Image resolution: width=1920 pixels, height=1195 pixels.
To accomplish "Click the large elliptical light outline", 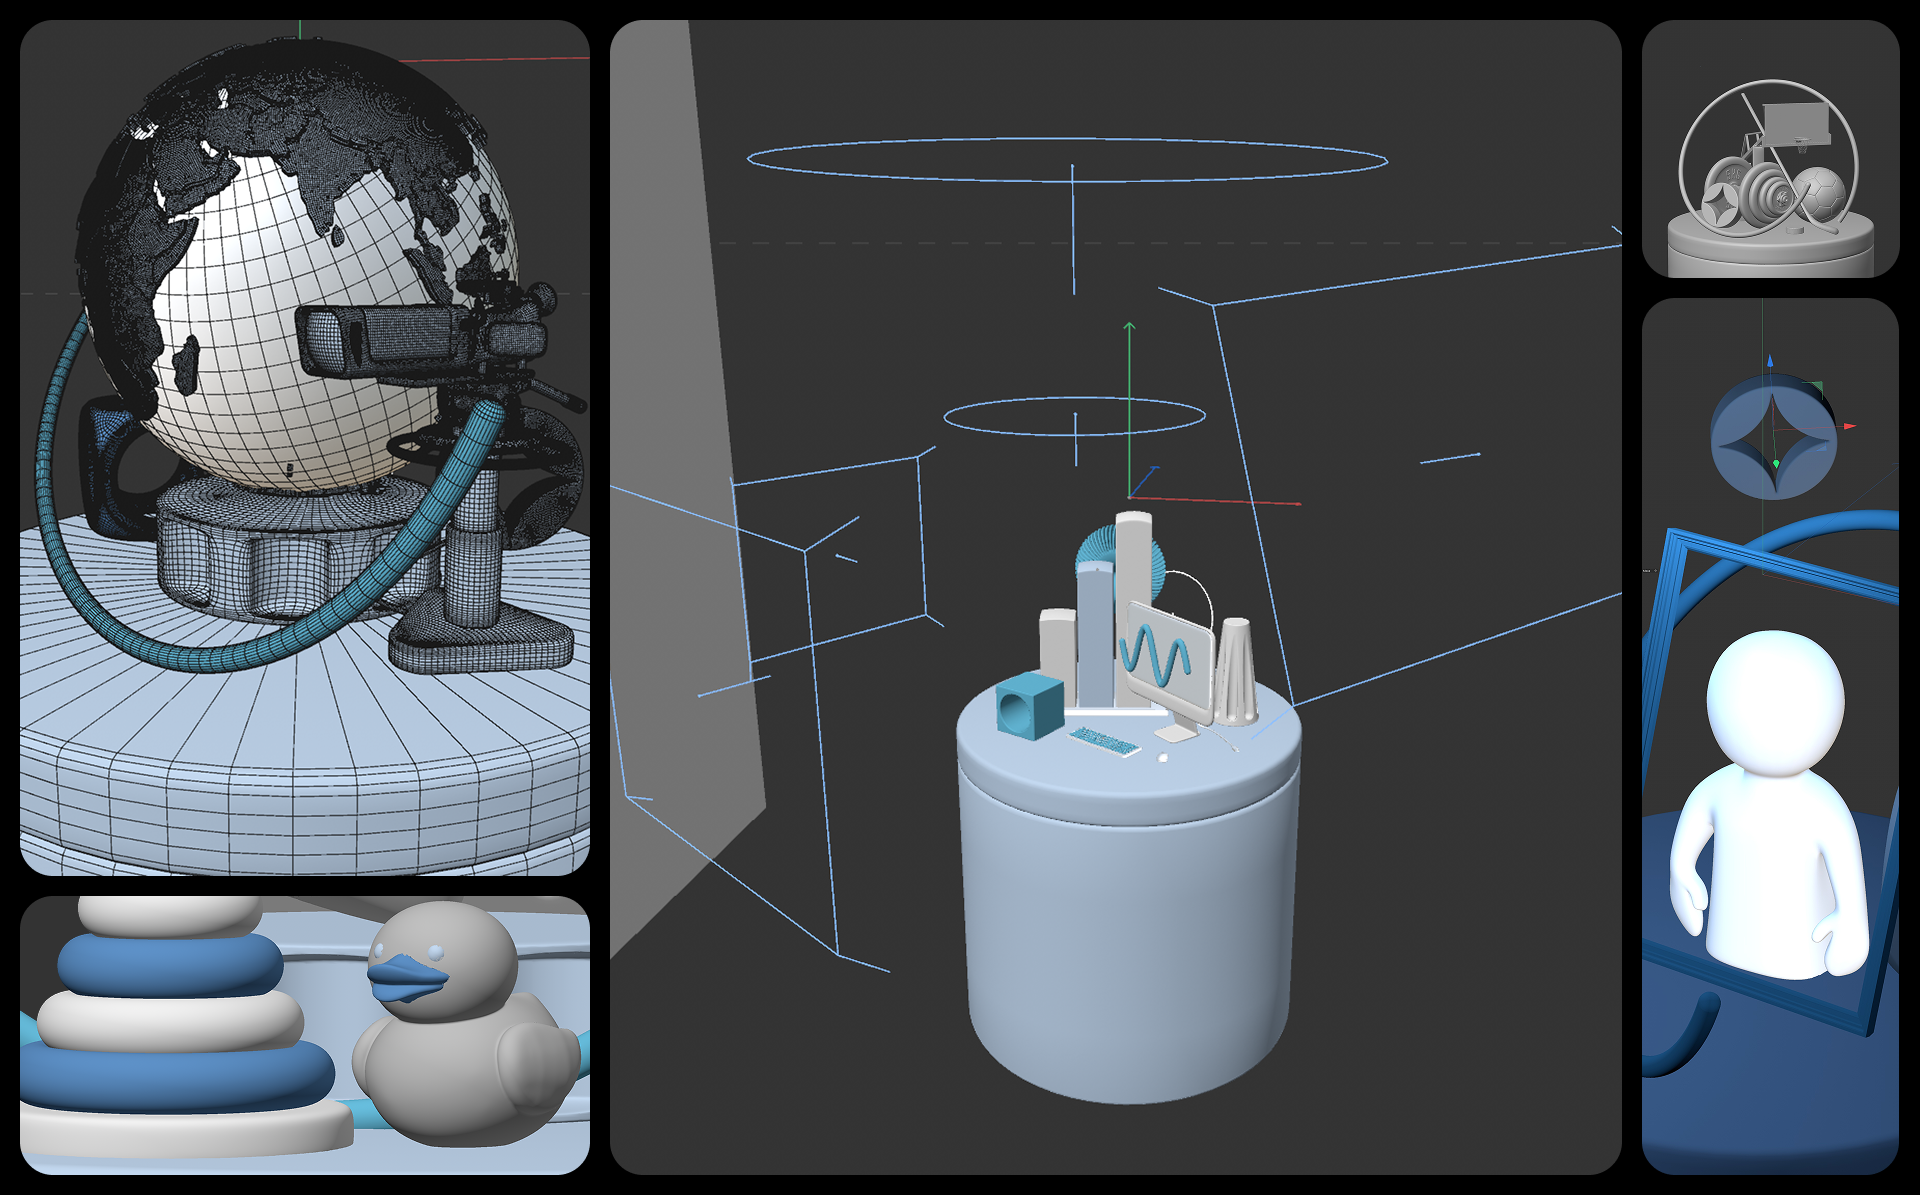I will tap(1067, 160).
